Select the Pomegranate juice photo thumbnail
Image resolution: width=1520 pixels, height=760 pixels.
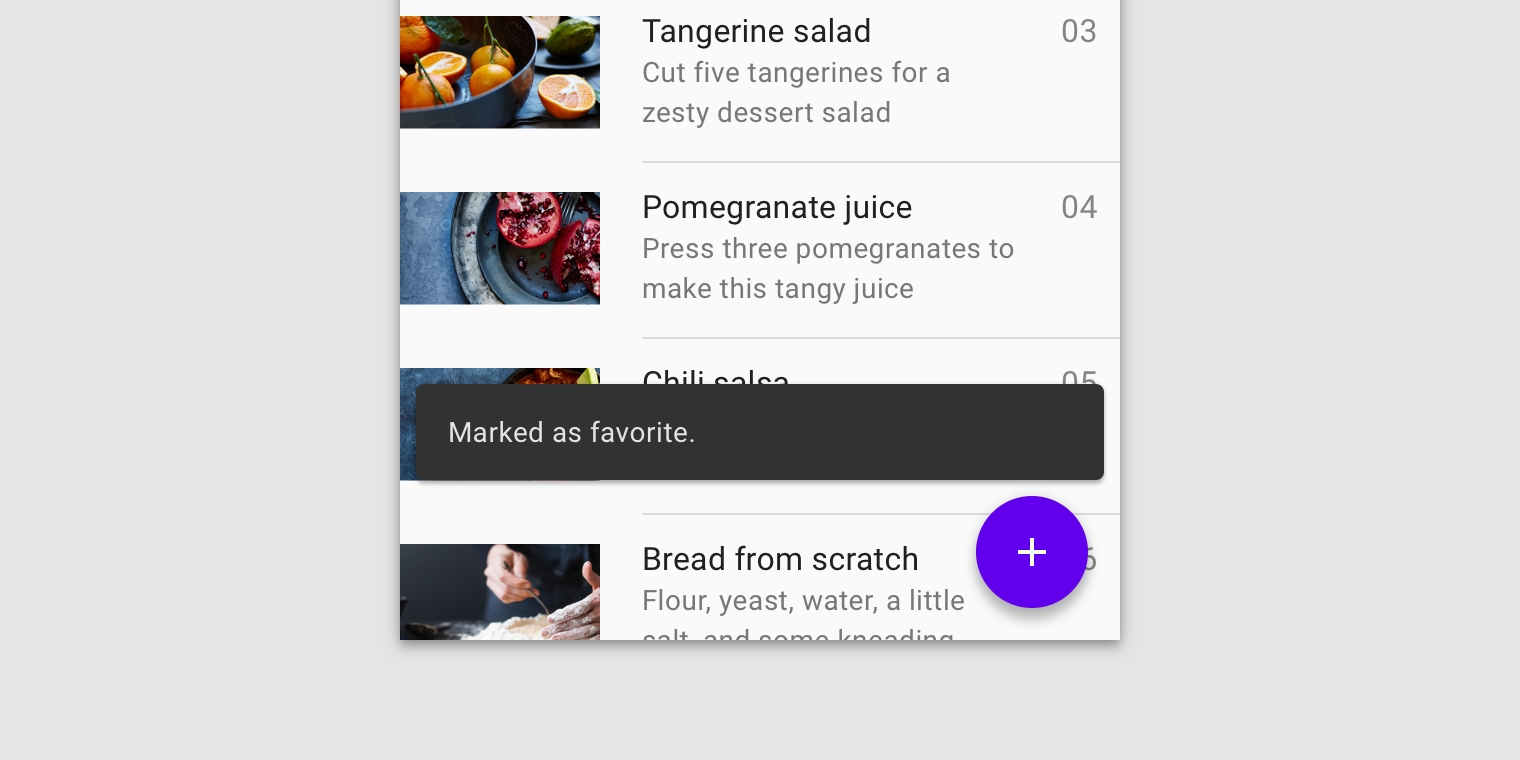point(499,248)
